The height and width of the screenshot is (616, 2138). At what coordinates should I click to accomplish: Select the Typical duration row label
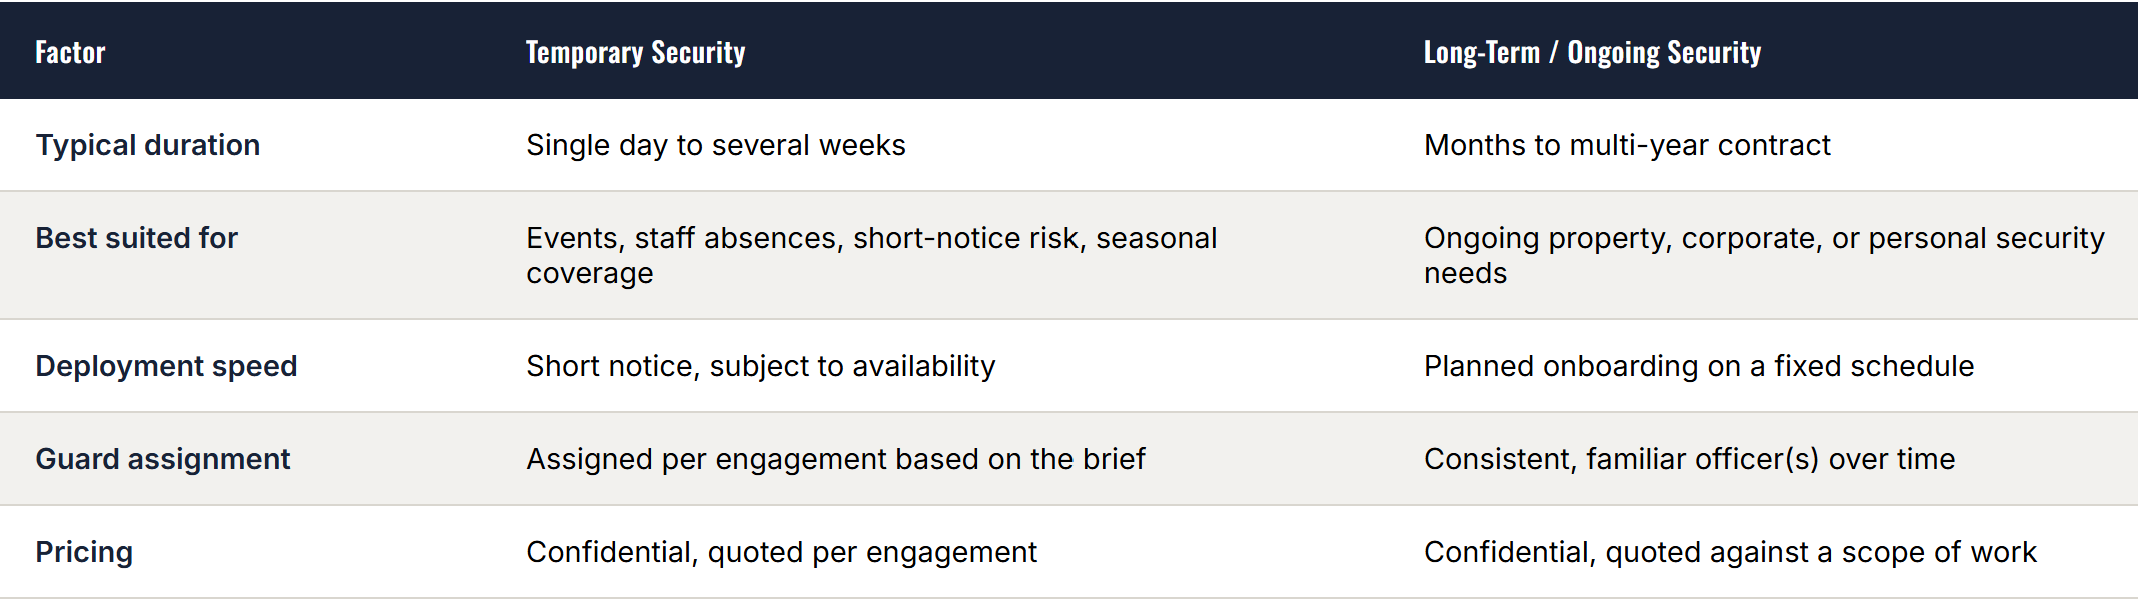click(148, 145)
